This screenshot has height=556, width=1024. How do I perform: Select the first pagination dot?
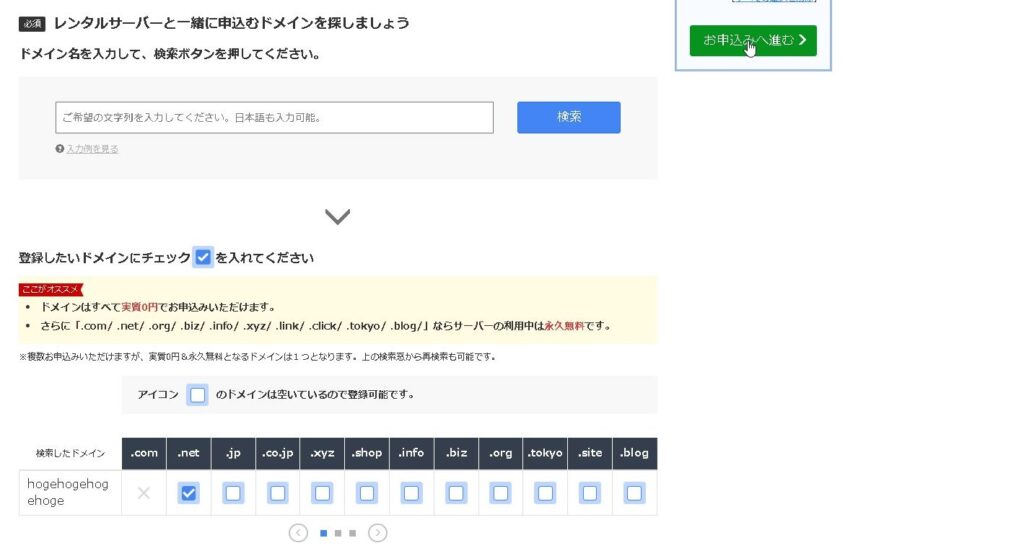coord(323,533)
